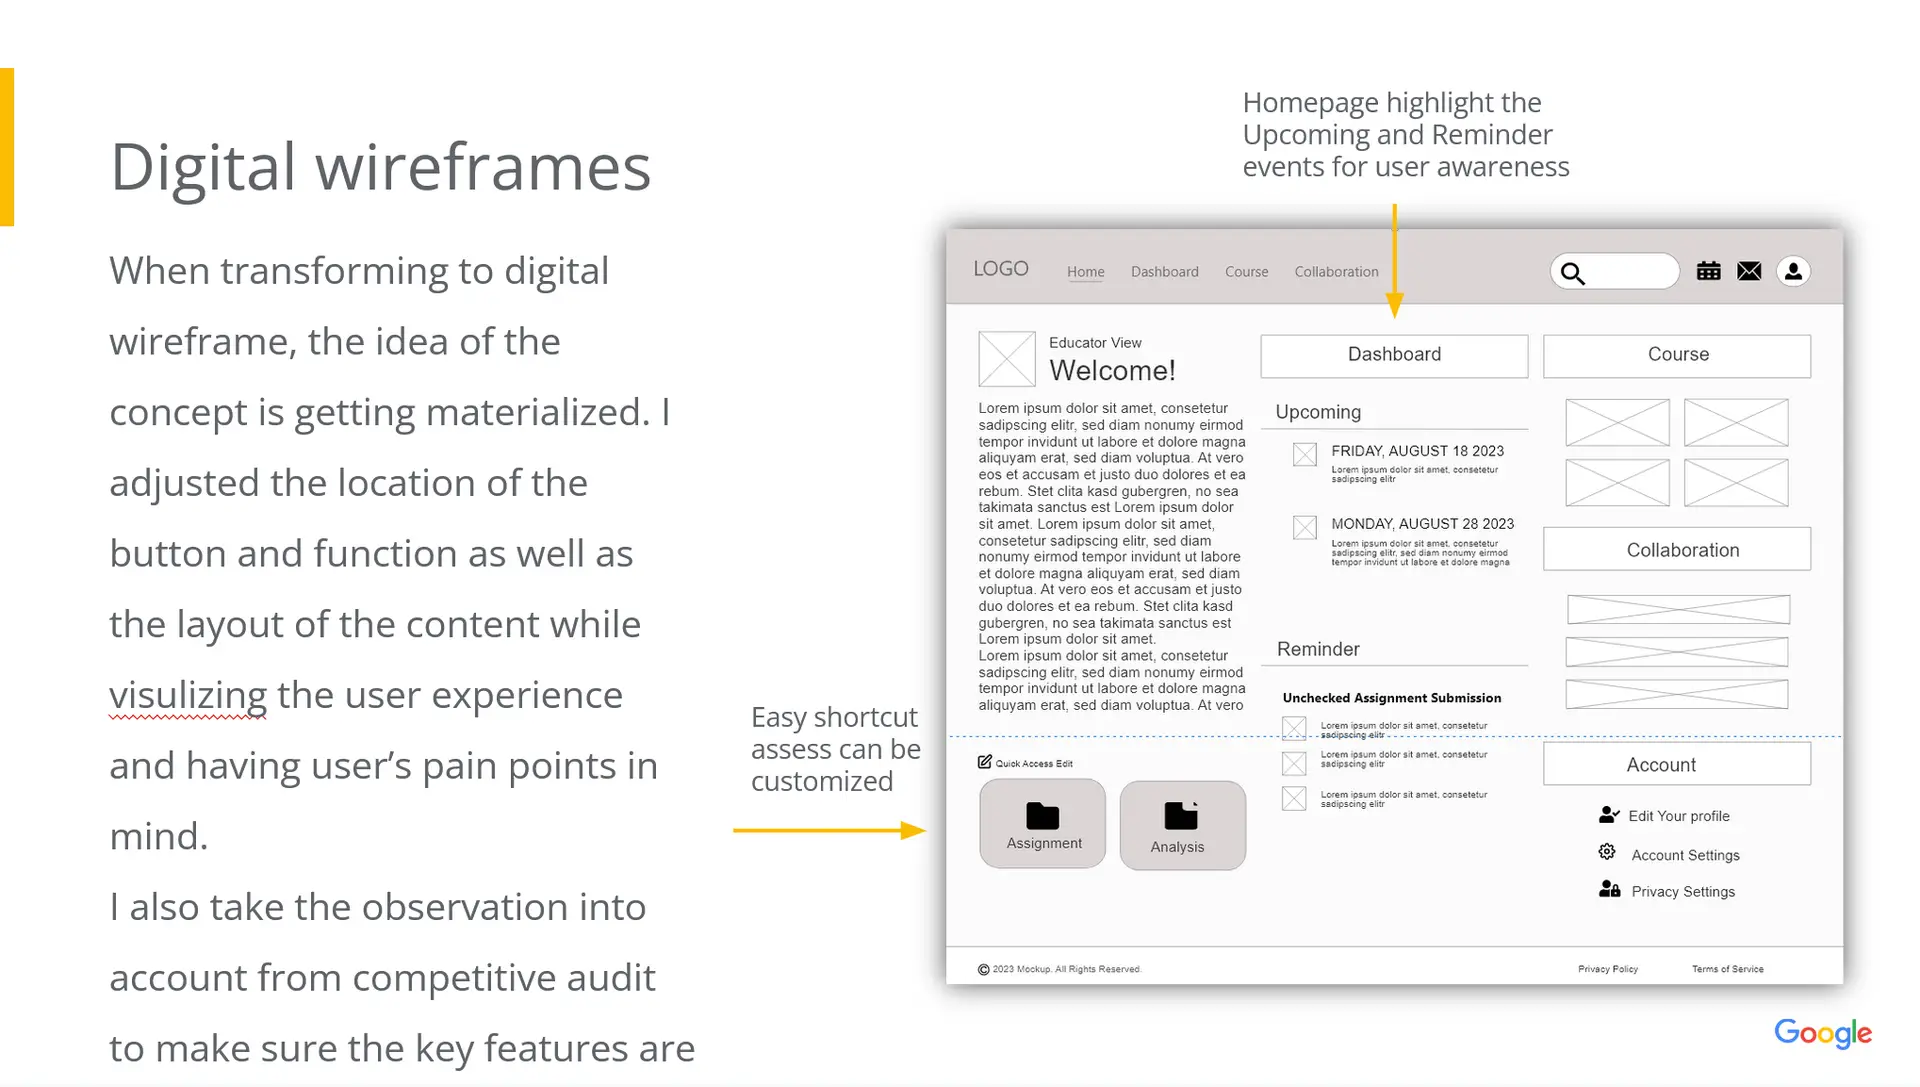The image size is (1920, 1087).
Task: Go to Collaboration in top navigation
Action: (1336, 272)
